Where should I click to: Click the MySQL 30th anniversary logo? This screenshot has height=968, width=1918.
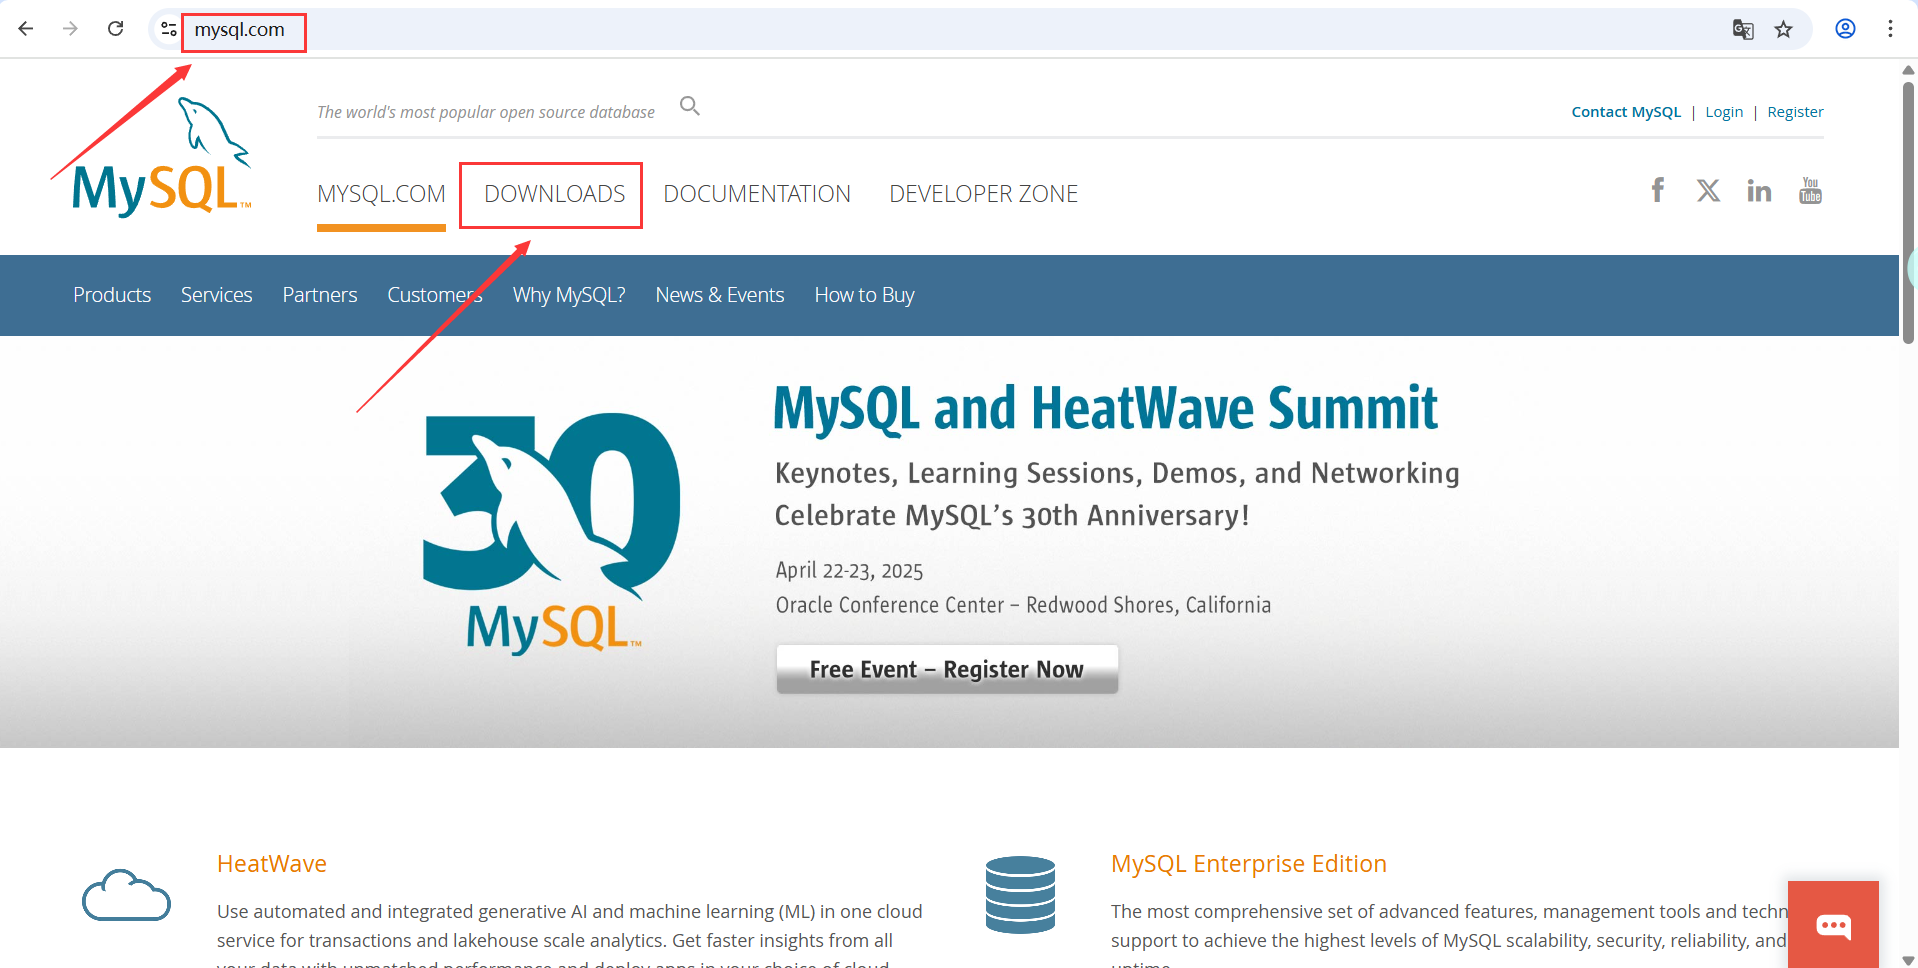point(552,533)
